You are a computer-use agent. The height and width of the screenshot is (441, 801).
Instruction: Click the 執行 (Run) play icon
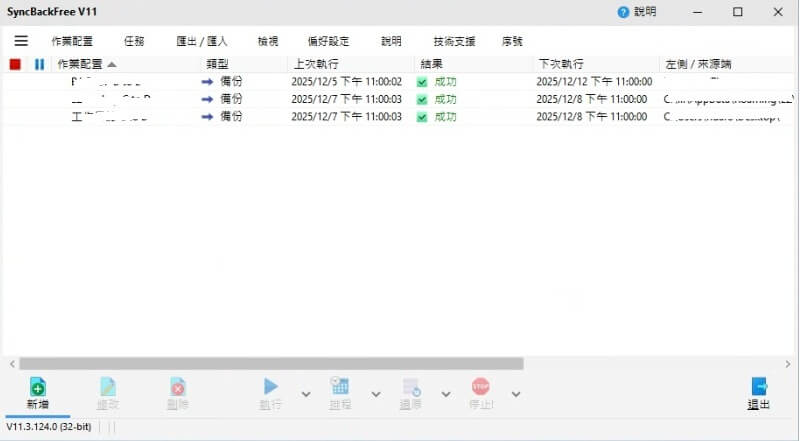point(270,387)
